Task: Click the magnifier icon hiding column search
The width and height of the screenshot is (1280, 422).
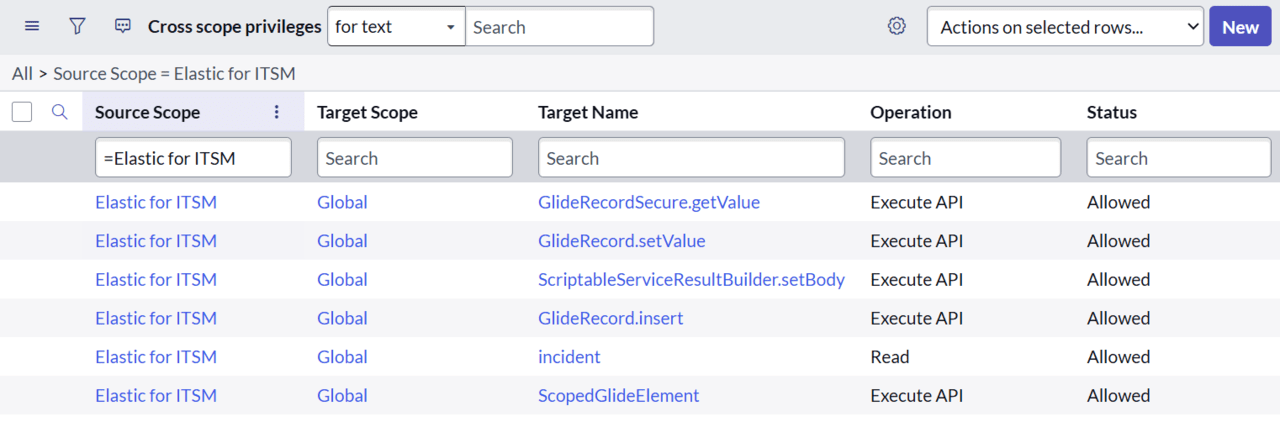Action: (59, 112)
